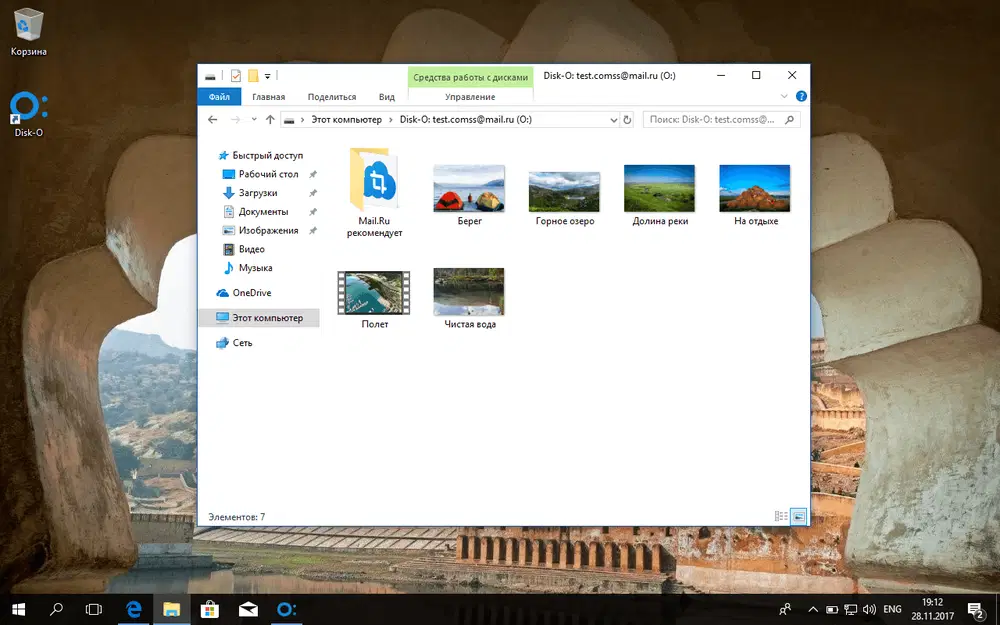Open Музыка in the sidebar
The width and height of the screenshot is (1000, 625).
coord(247,268)
